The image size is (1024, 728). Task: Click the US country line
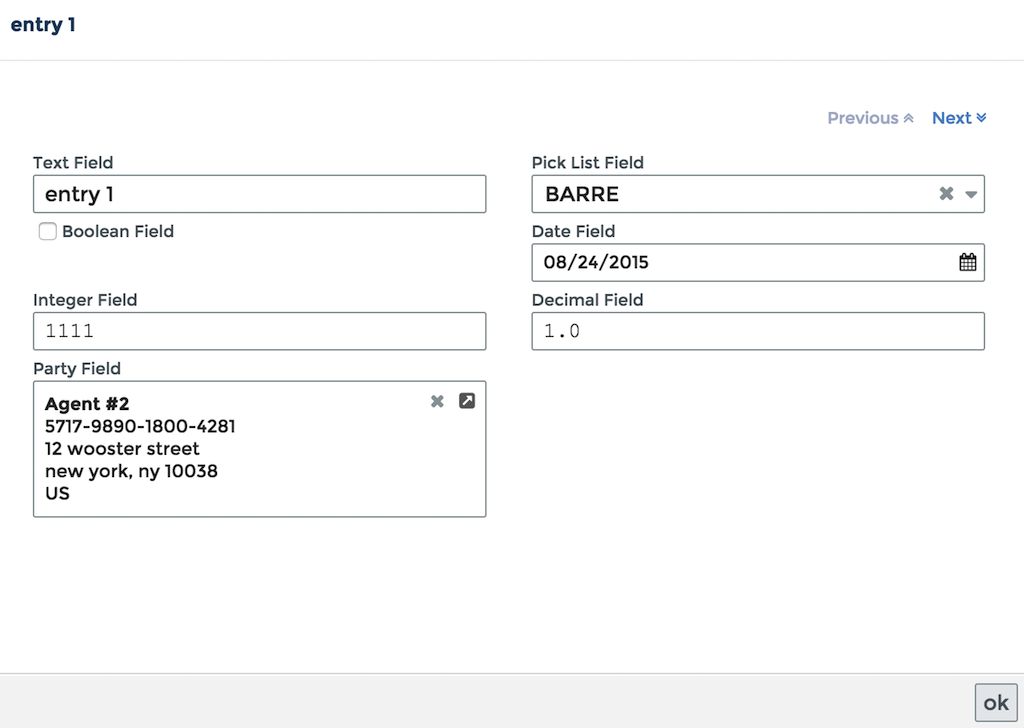coord(57,494)
